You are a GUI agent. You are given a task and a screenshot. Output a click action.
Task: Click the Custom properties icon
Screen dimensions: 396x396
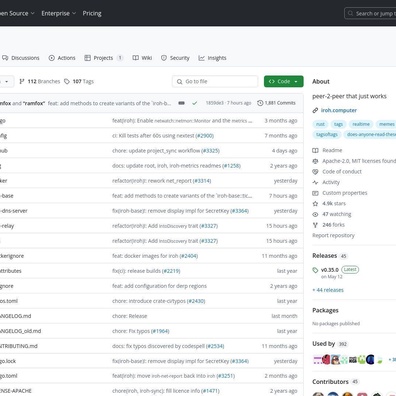pyautogui.click(x=315, y=193)
